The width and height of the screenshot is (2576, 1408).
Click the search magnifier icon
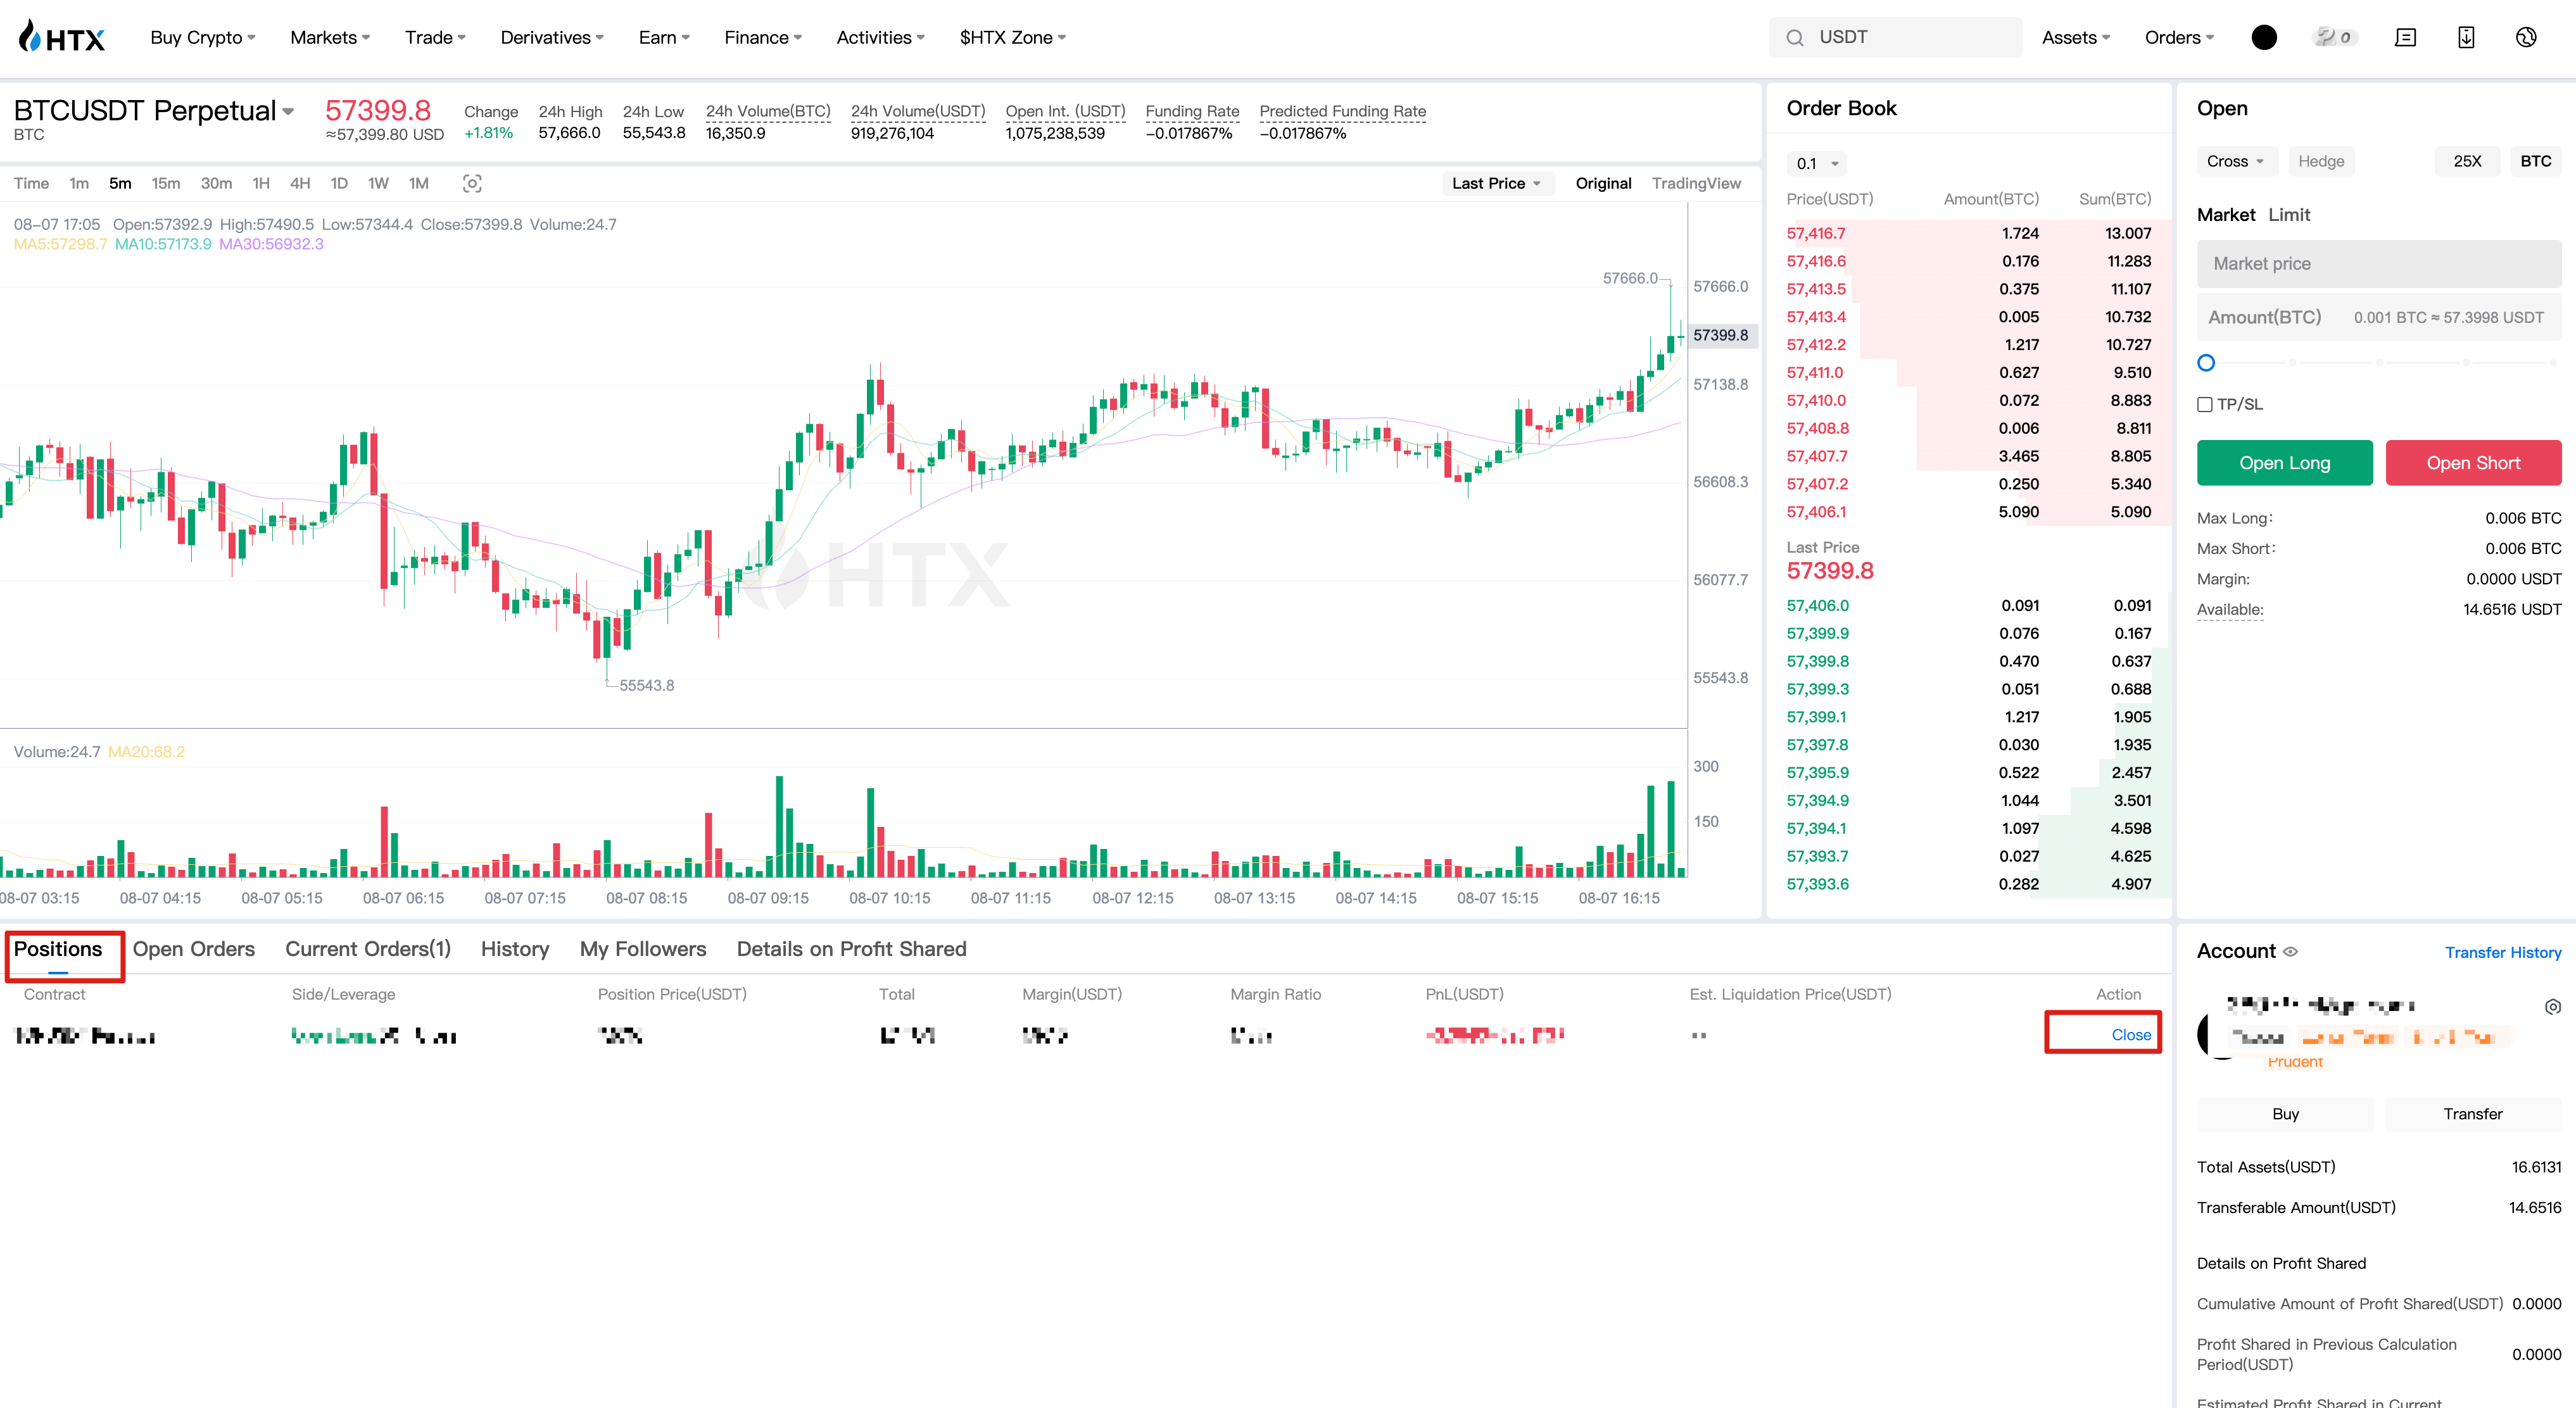(1795, 38)
